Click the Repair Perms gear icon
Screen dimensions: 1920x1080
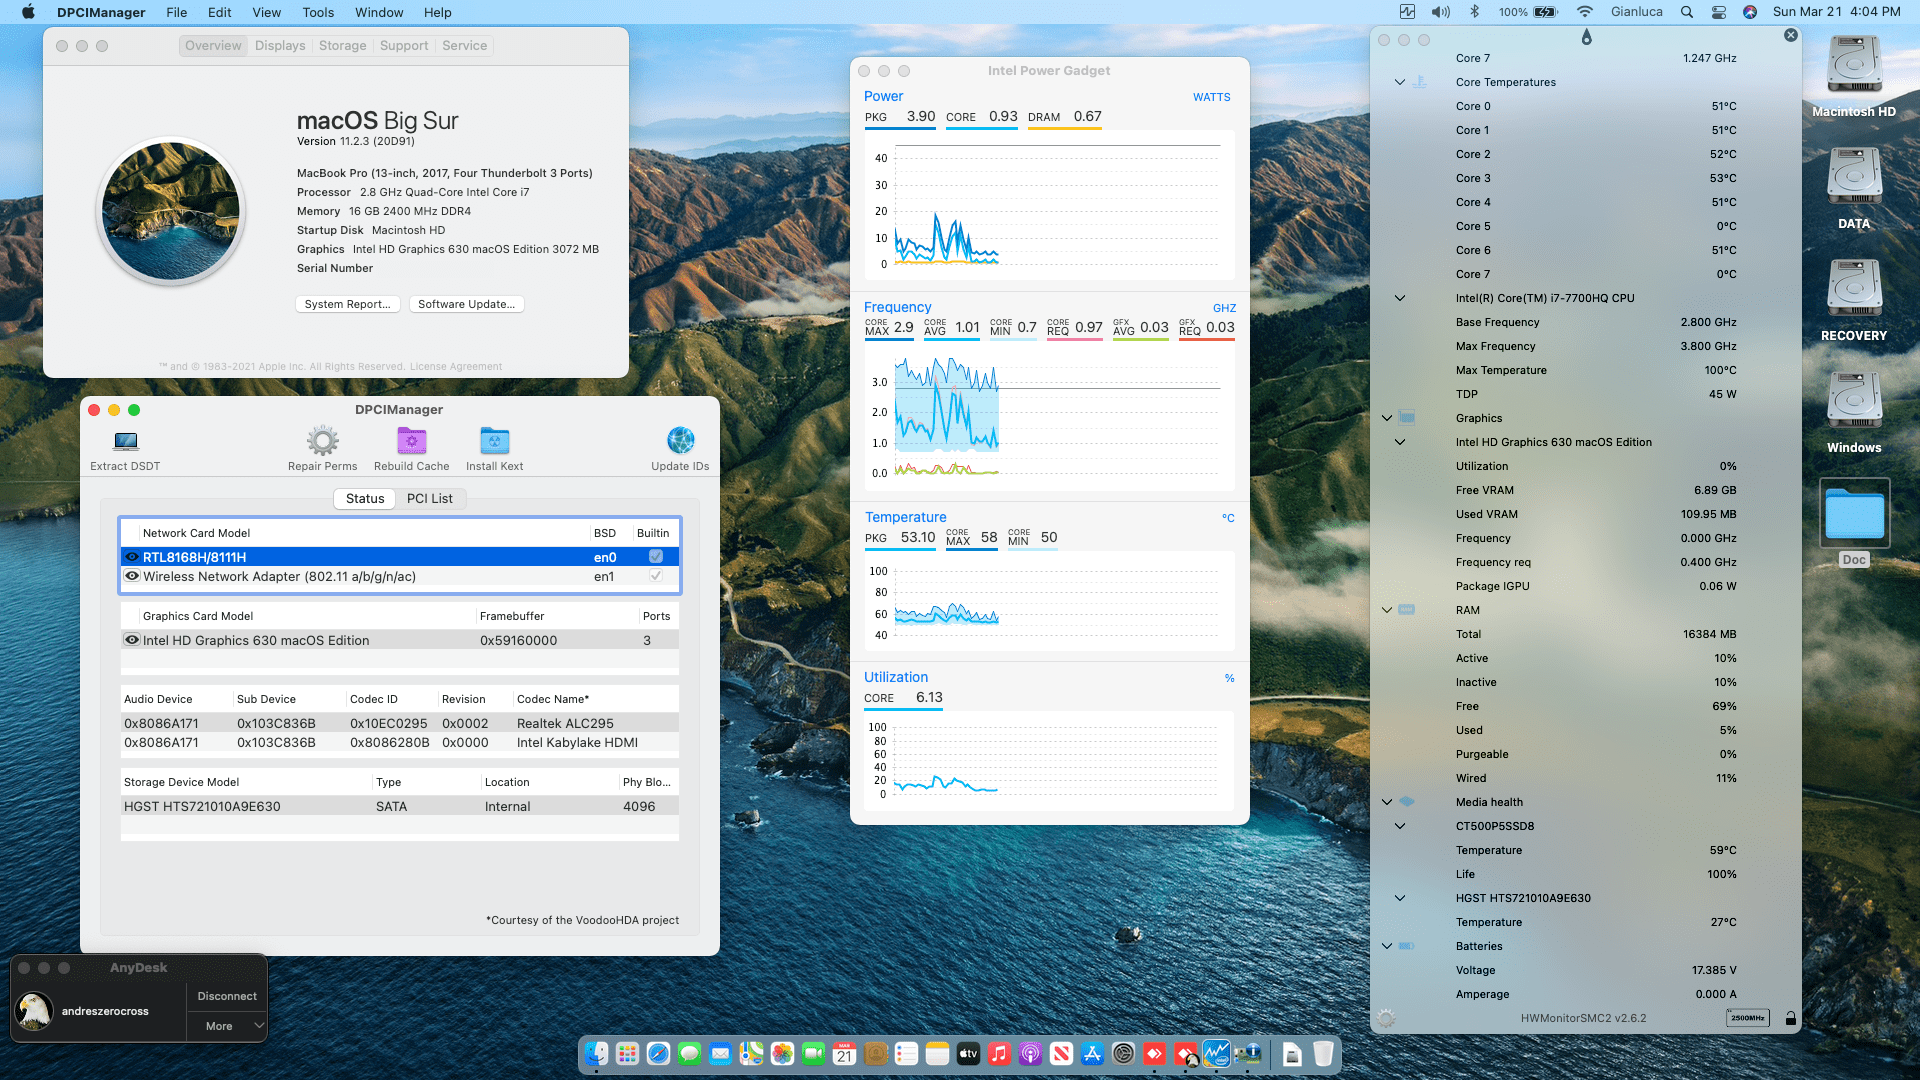[x=322, y=441]
